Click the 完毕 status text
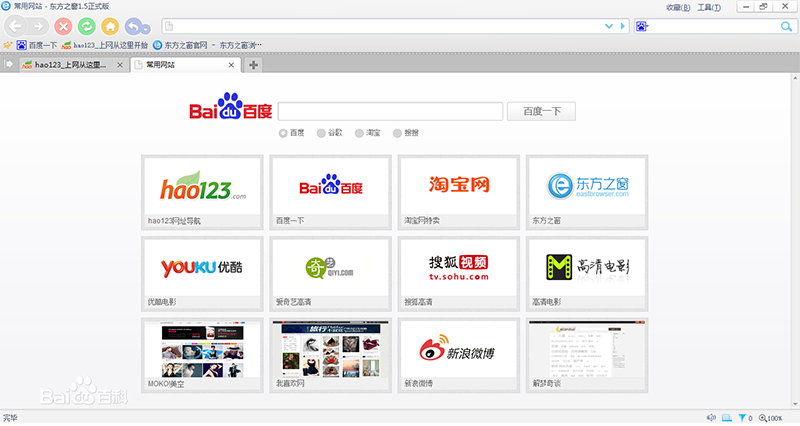800x426 pixels. [10, 418]
